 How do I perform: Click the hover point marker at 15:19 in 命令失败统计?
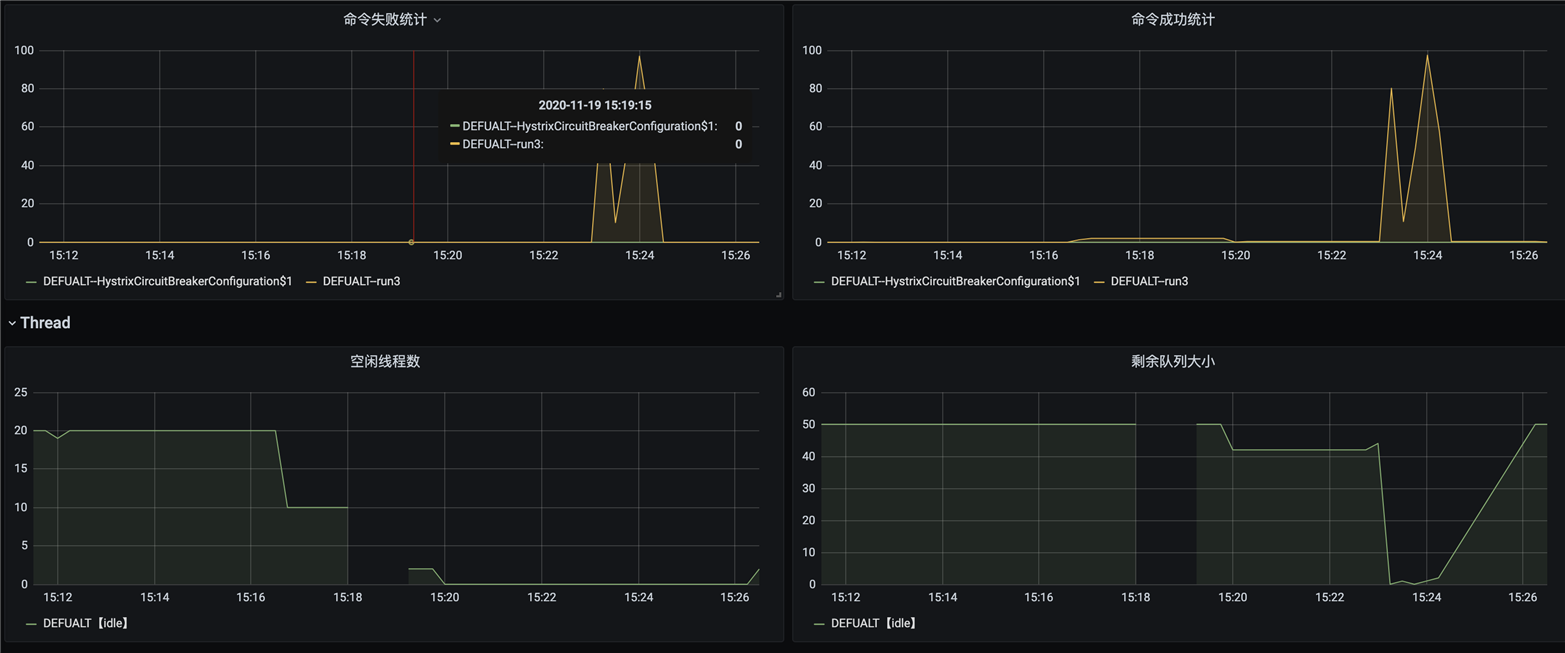(411, 242)
